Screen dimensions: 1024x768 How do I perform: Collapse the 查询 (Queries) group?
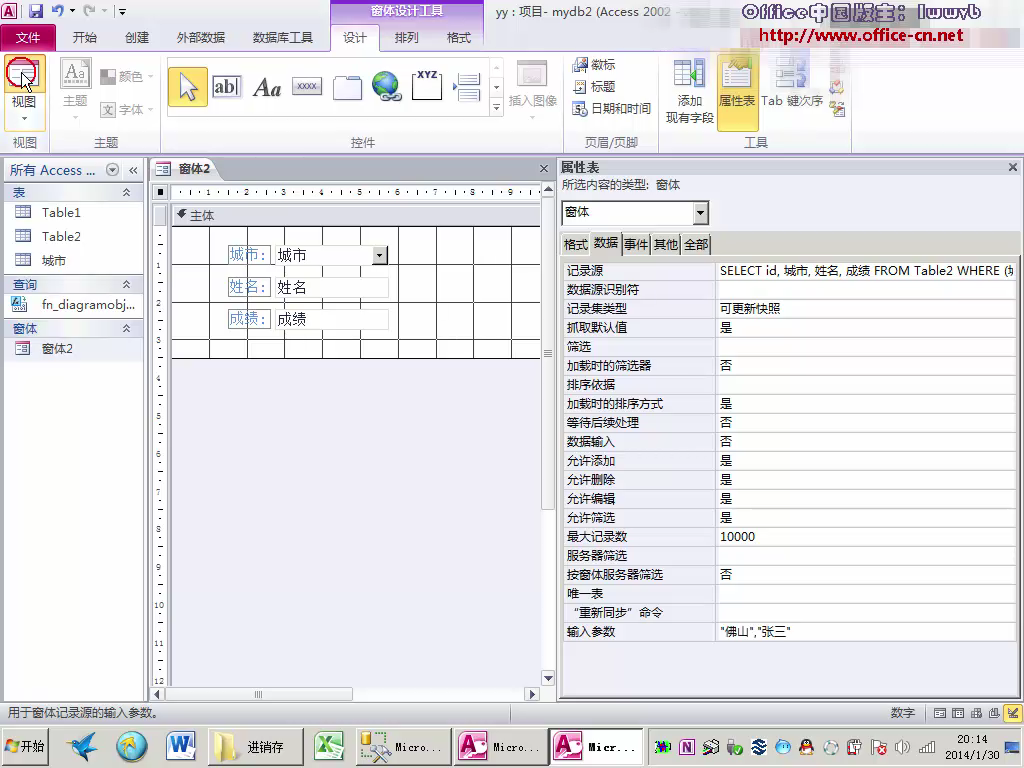(x=127, y=285)
